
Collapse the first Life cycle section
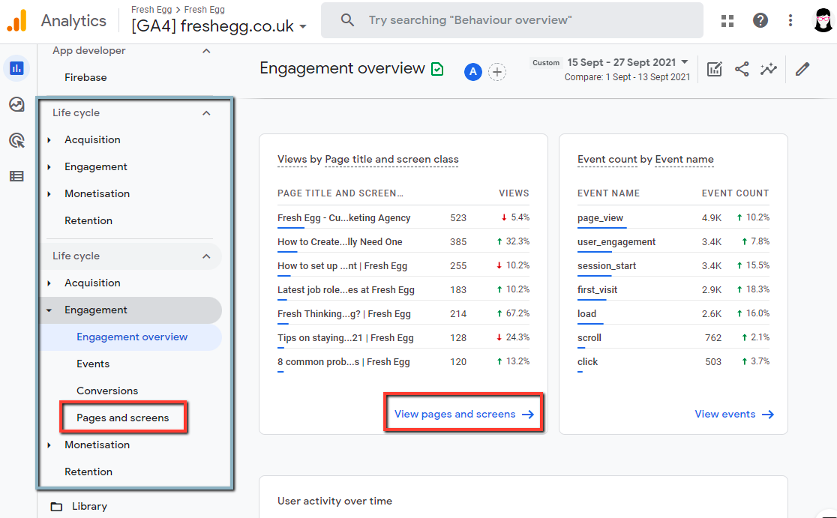[207, 113]
